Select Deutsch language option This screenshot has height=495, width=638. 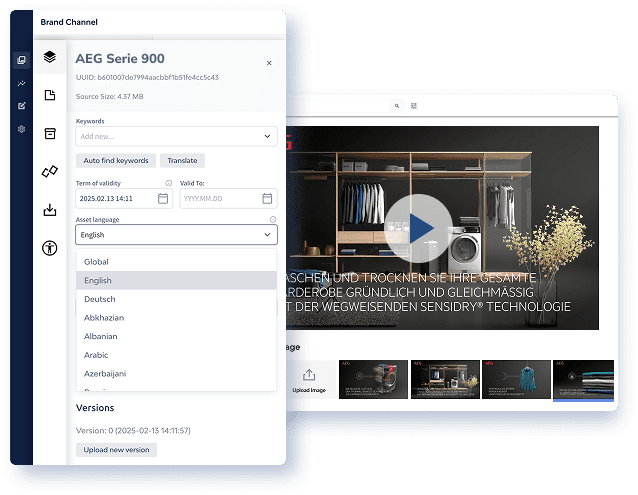pos(176,299)
